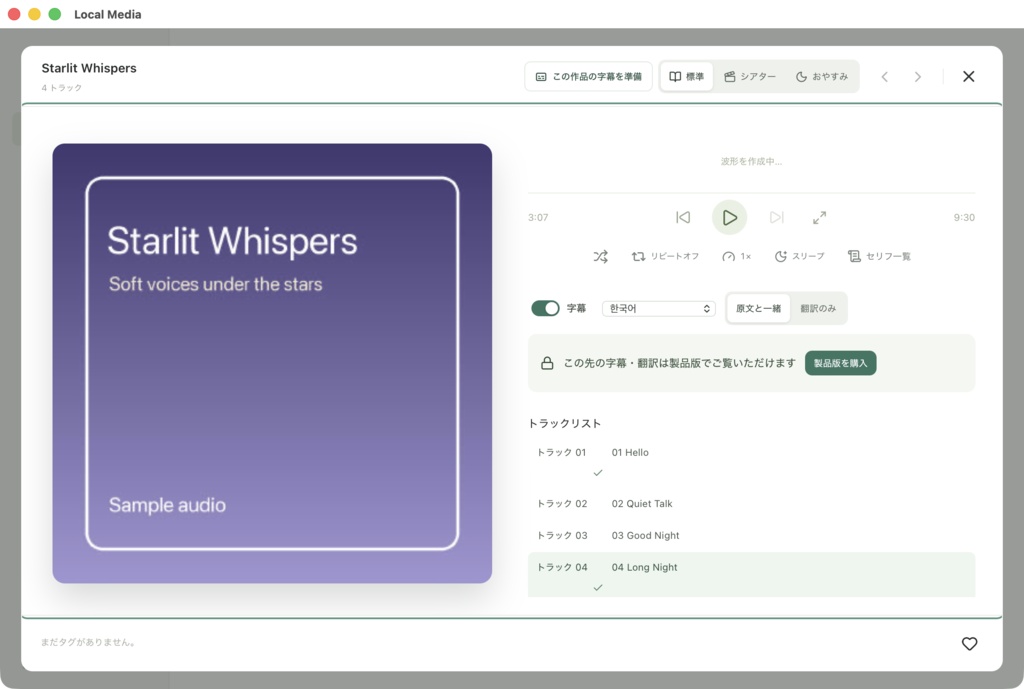Expand player to fullscreen

tap(820, 217)
